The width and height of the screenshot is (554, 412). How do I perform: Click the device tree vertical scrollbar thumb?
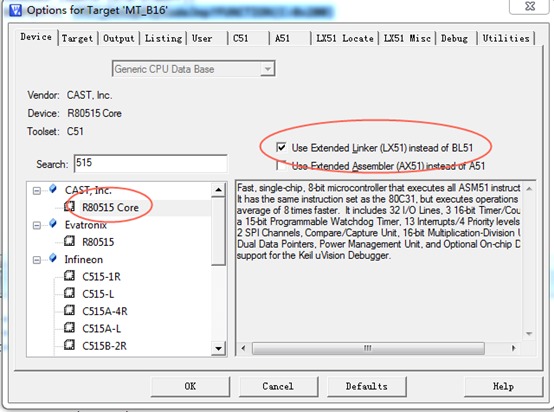pyautogui.click(x=218, y=231)
